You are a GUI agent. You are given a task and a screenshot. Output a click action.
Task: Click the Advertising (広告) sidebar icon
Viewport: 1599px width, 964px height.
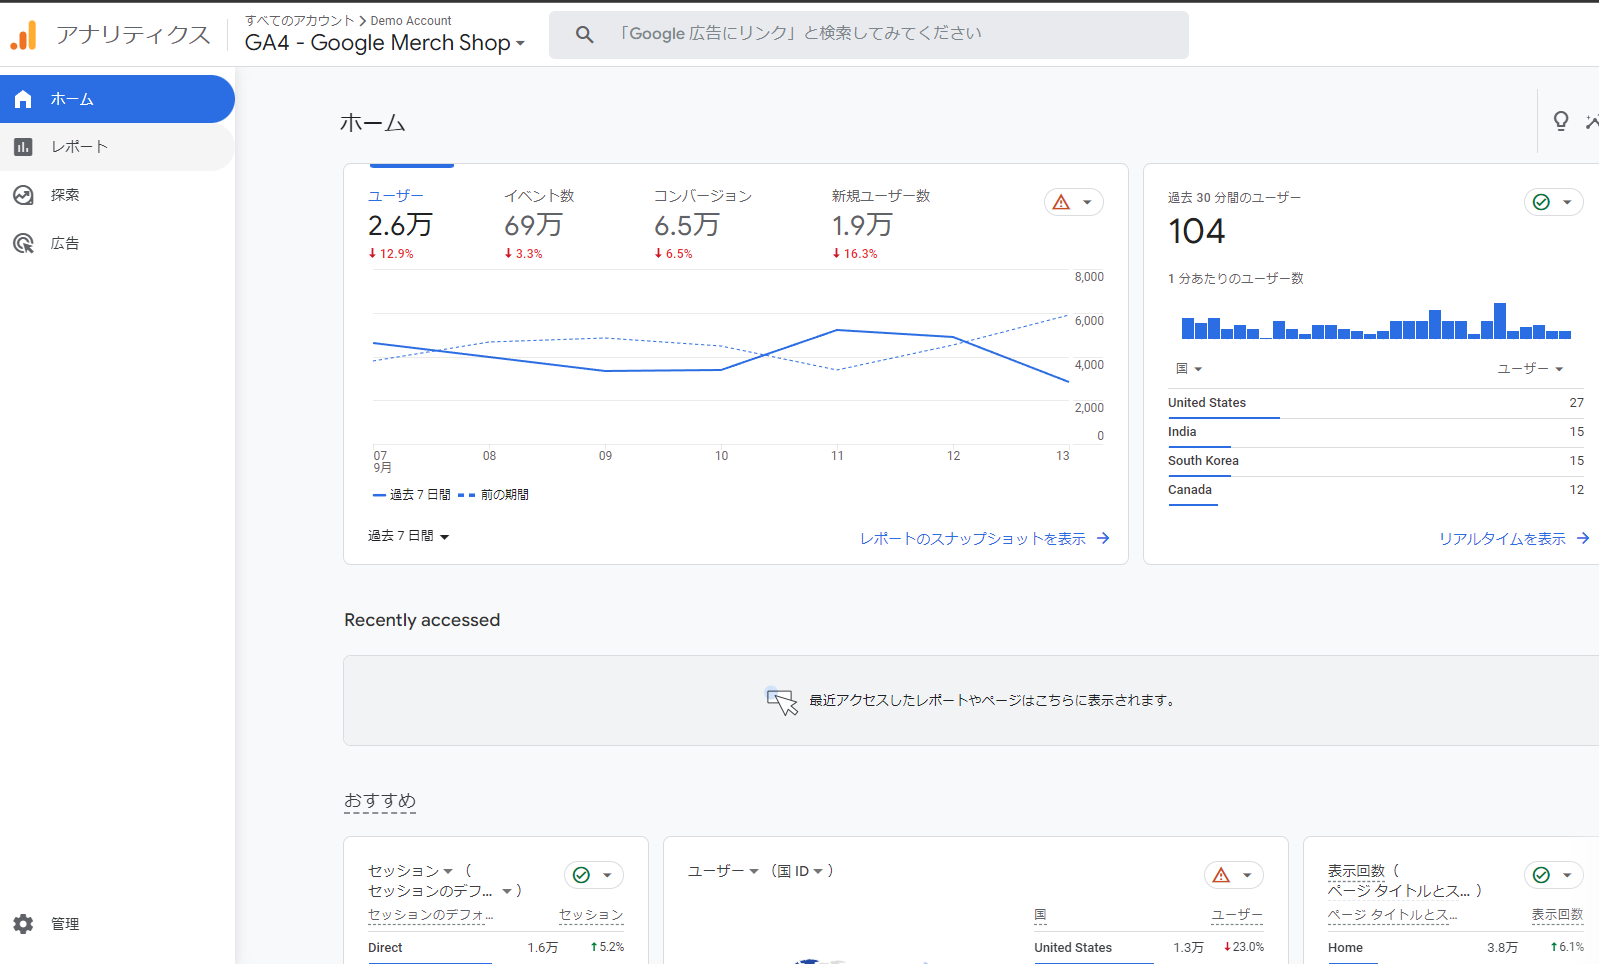pyautogui.click(x=23, y=243)
